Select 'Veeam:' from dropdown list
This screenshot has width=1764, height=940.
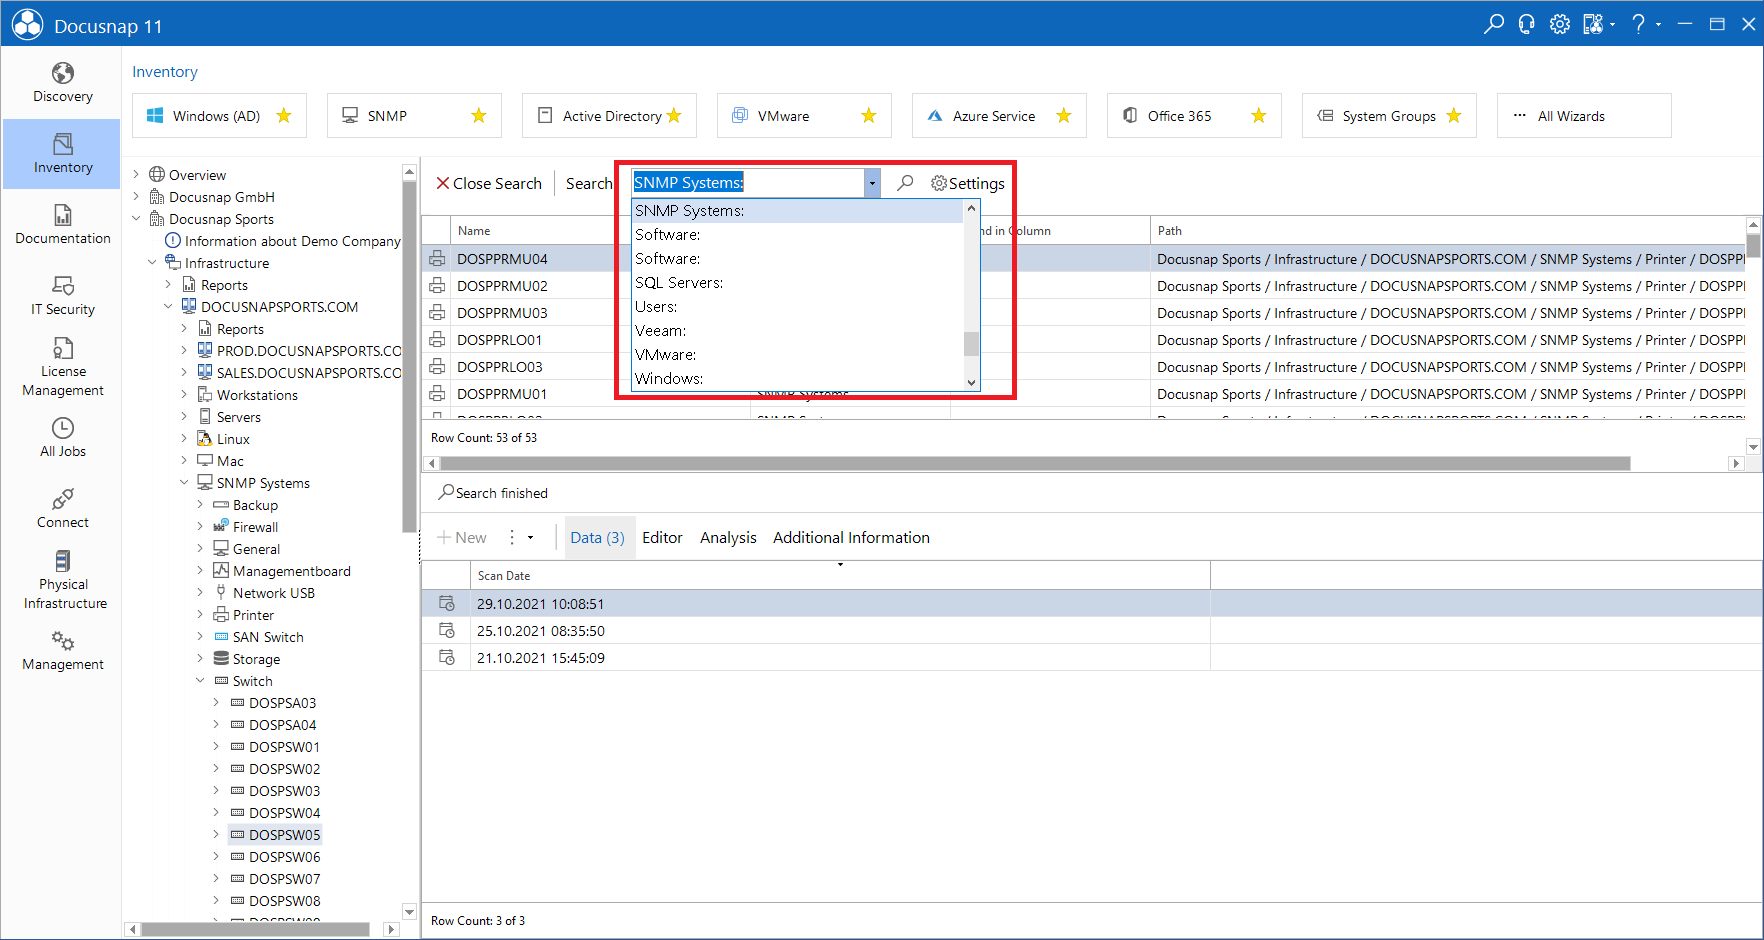point(797,331)
